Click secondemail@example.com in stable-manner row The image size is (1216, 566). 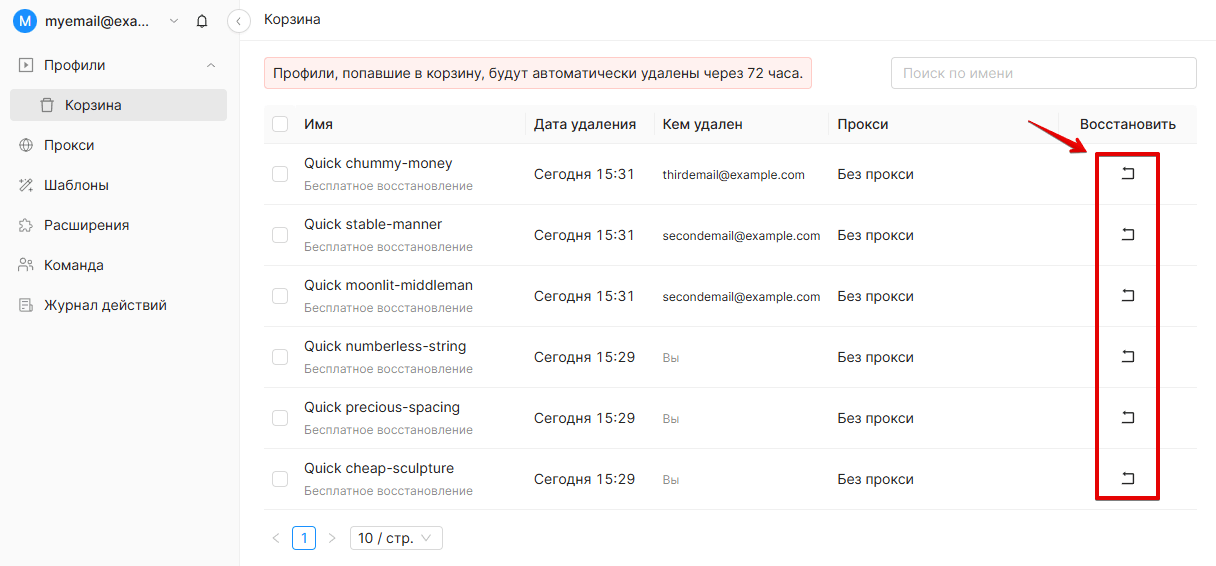pyautogui.click(x=741, y=235)
